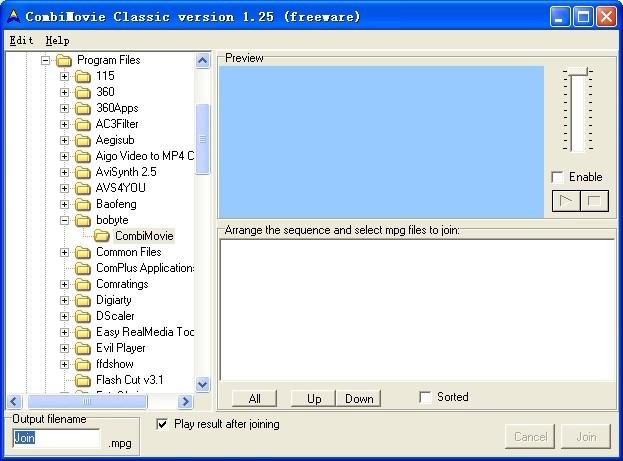Click the folder tree vertical scrollbar thumb
This screenshot has width=623, height=461.
pos(203,139)
